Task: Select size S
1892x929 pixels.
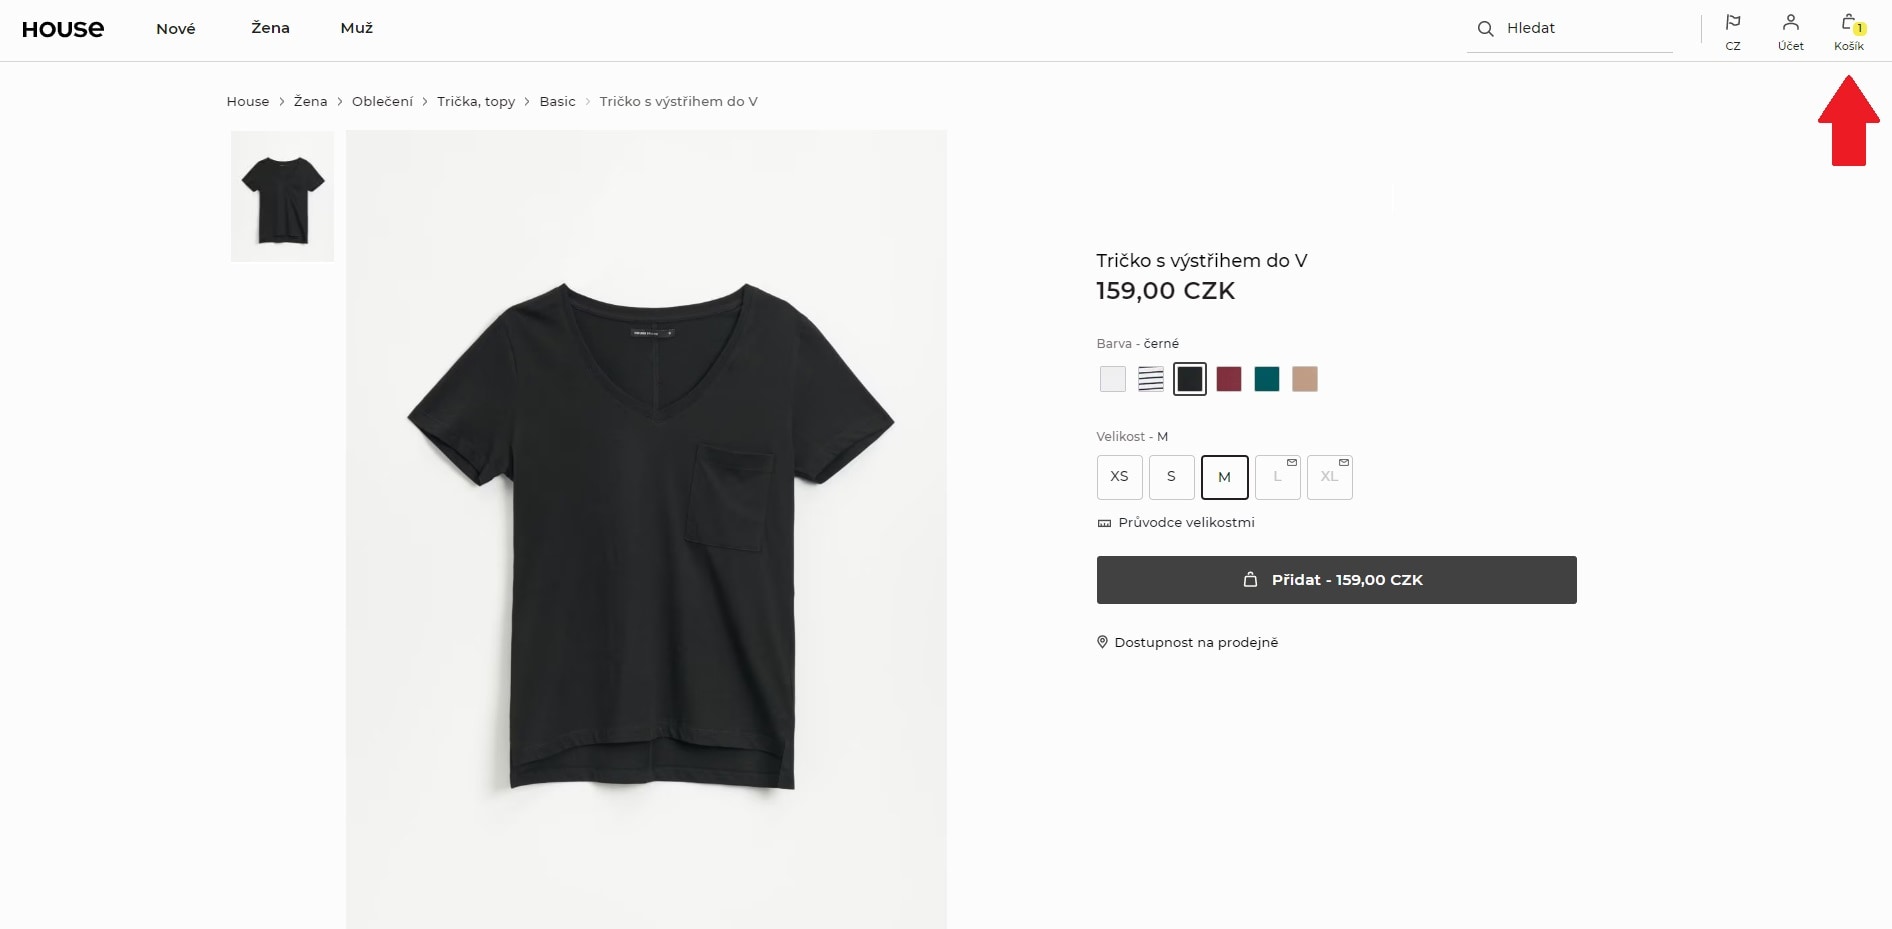Action: (x=1171, y=477)
